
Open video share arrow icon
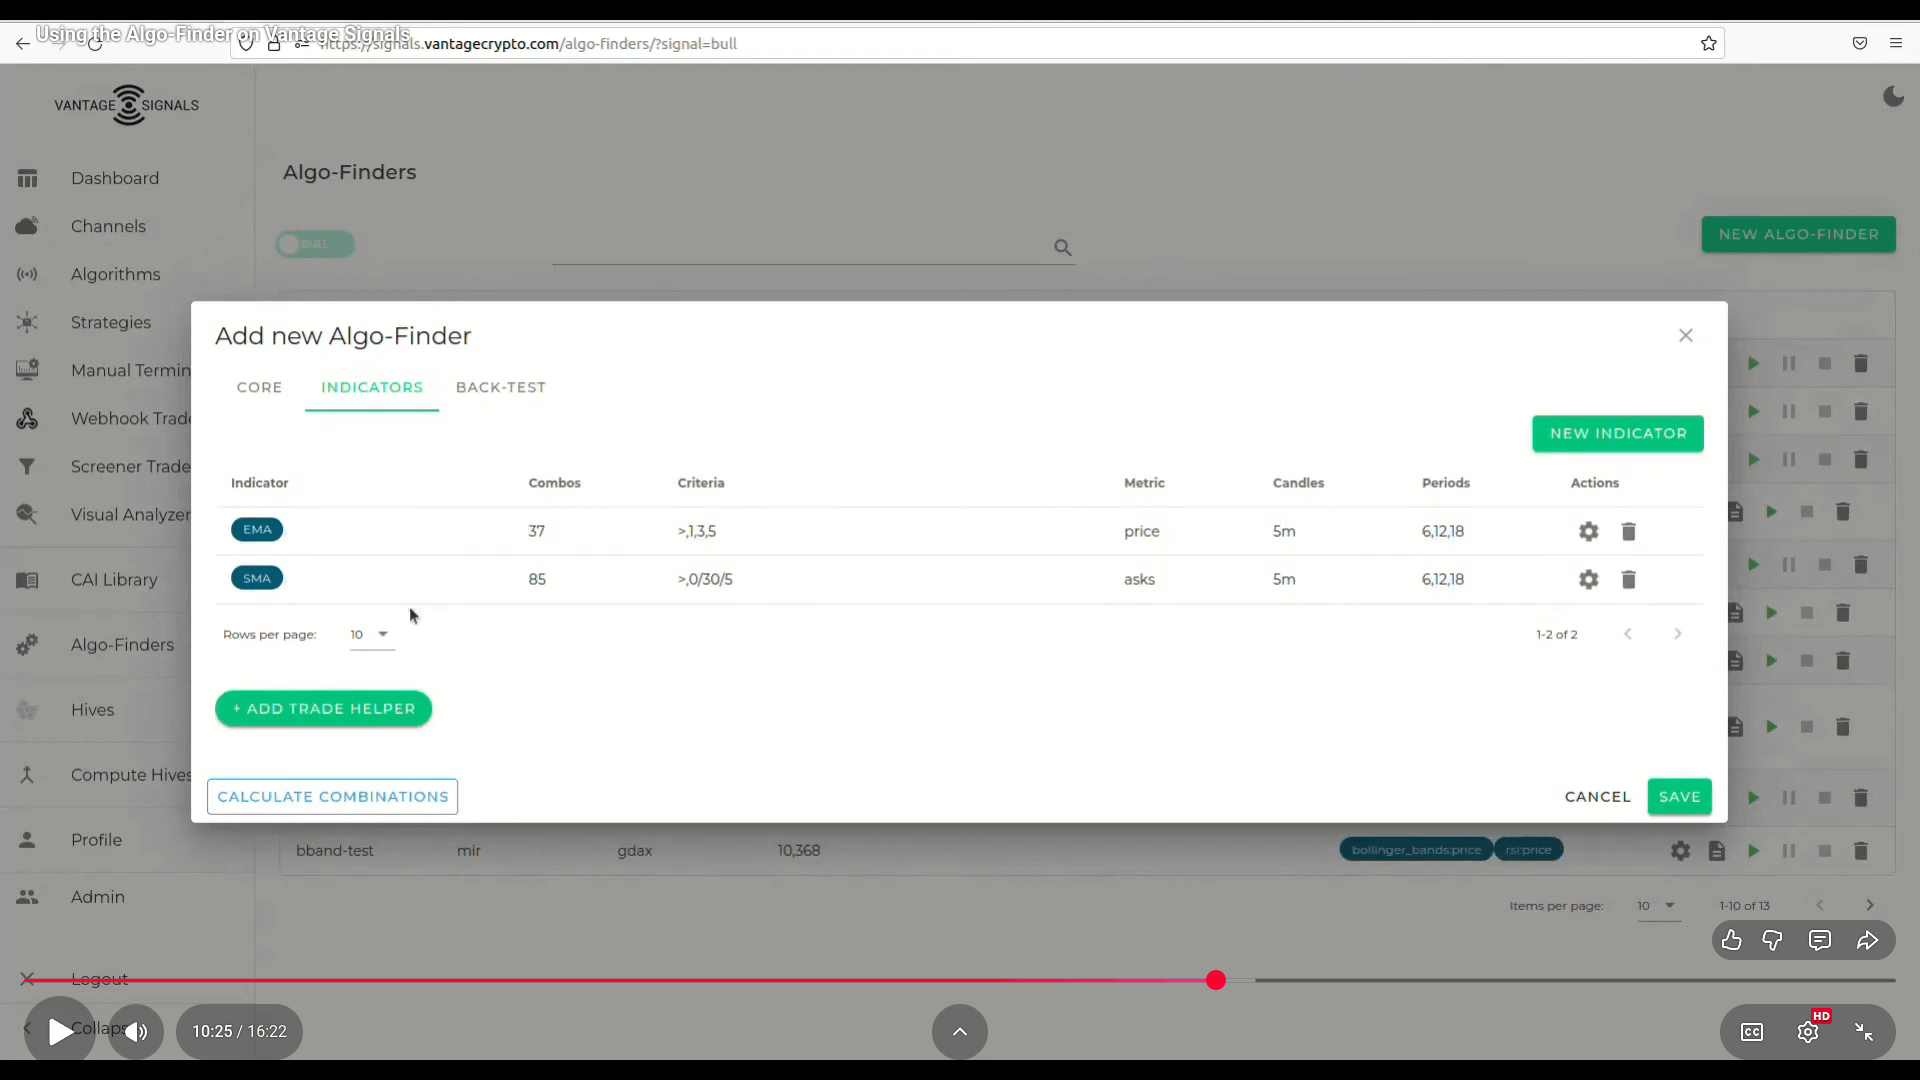coord(1867,940)
